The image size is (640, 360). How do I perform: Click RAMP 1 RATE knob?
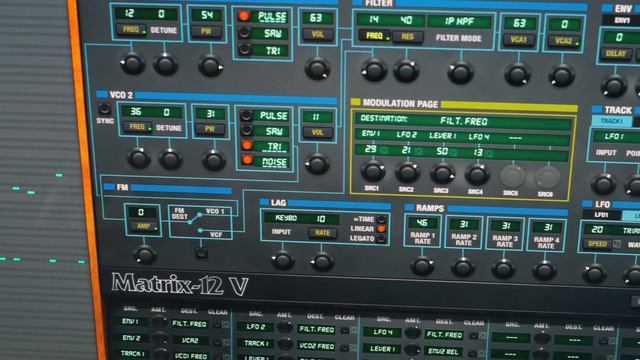pos(422,266)
